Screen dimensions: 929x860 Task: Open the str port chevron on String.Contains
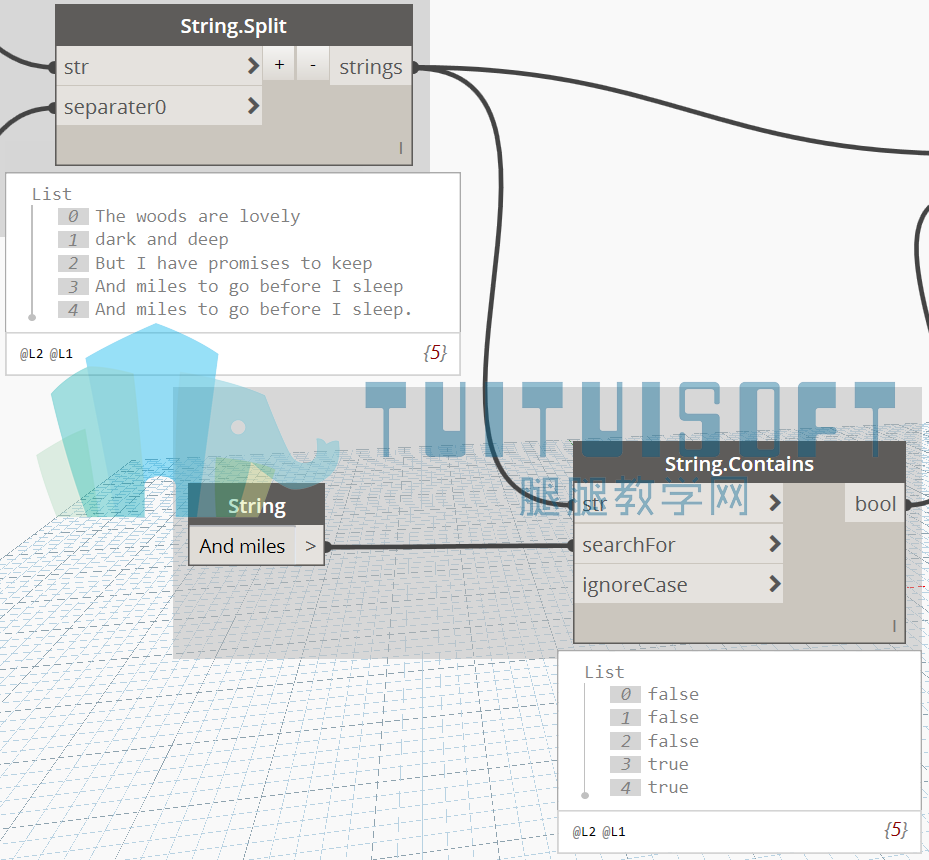(774, 503)
